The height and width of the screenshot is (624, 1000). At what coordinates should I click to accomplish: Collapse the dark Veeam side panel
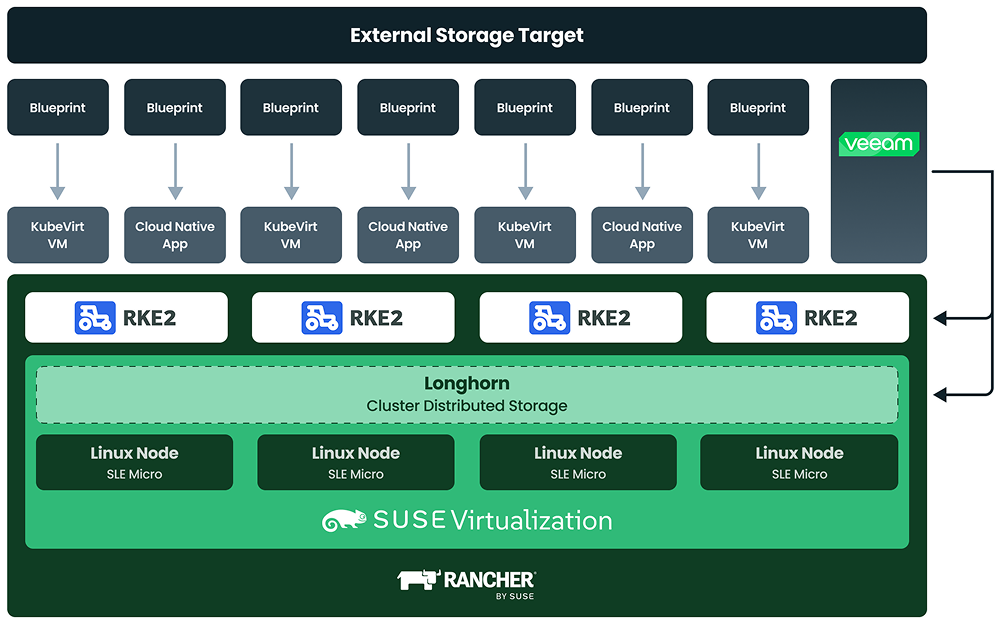[x=878, y=172]
